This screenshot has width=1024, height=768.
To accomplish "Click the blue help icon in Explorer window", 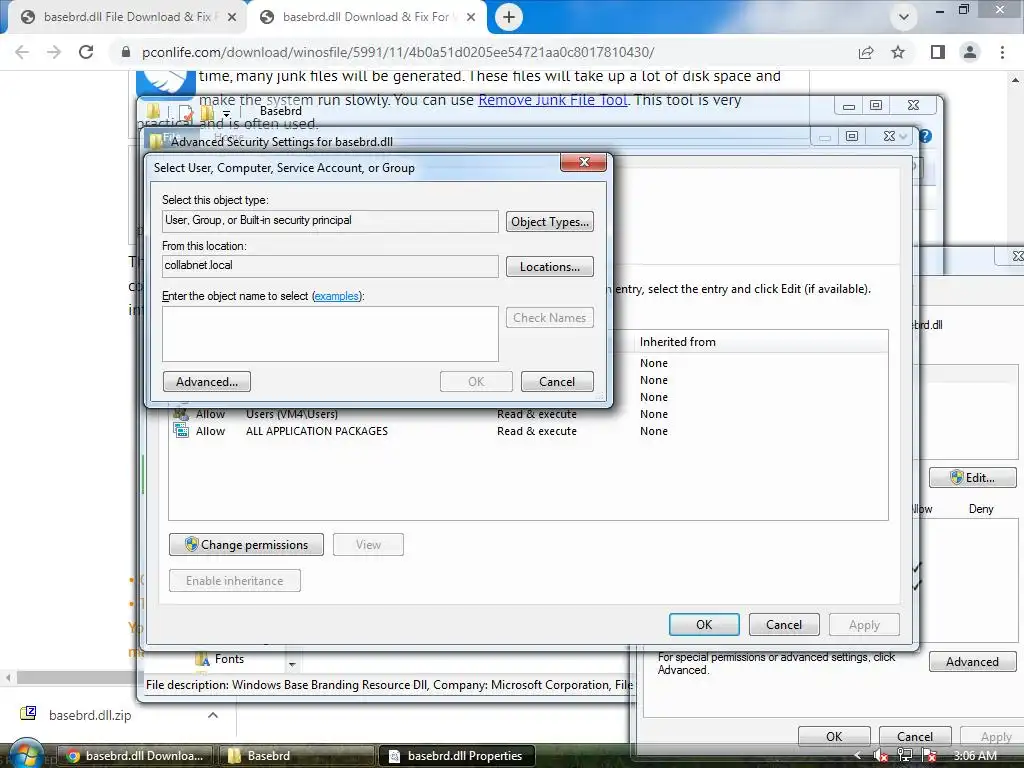I will point(925,136).
